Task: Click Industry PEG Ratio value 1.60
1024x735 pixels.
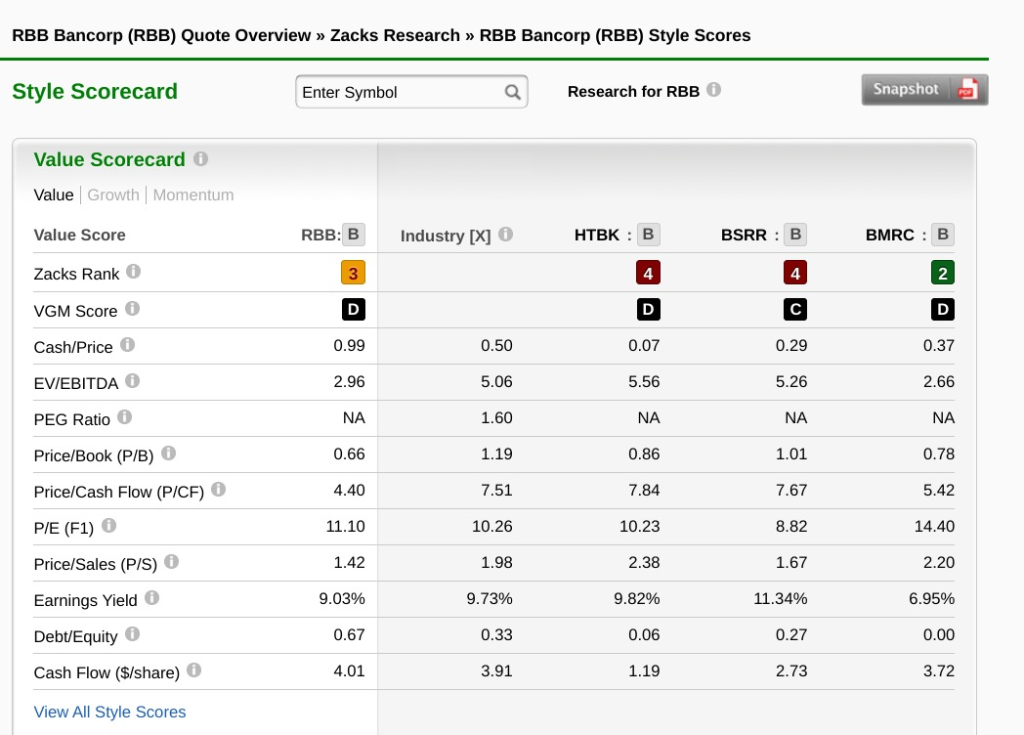Action: coord(496,417)
